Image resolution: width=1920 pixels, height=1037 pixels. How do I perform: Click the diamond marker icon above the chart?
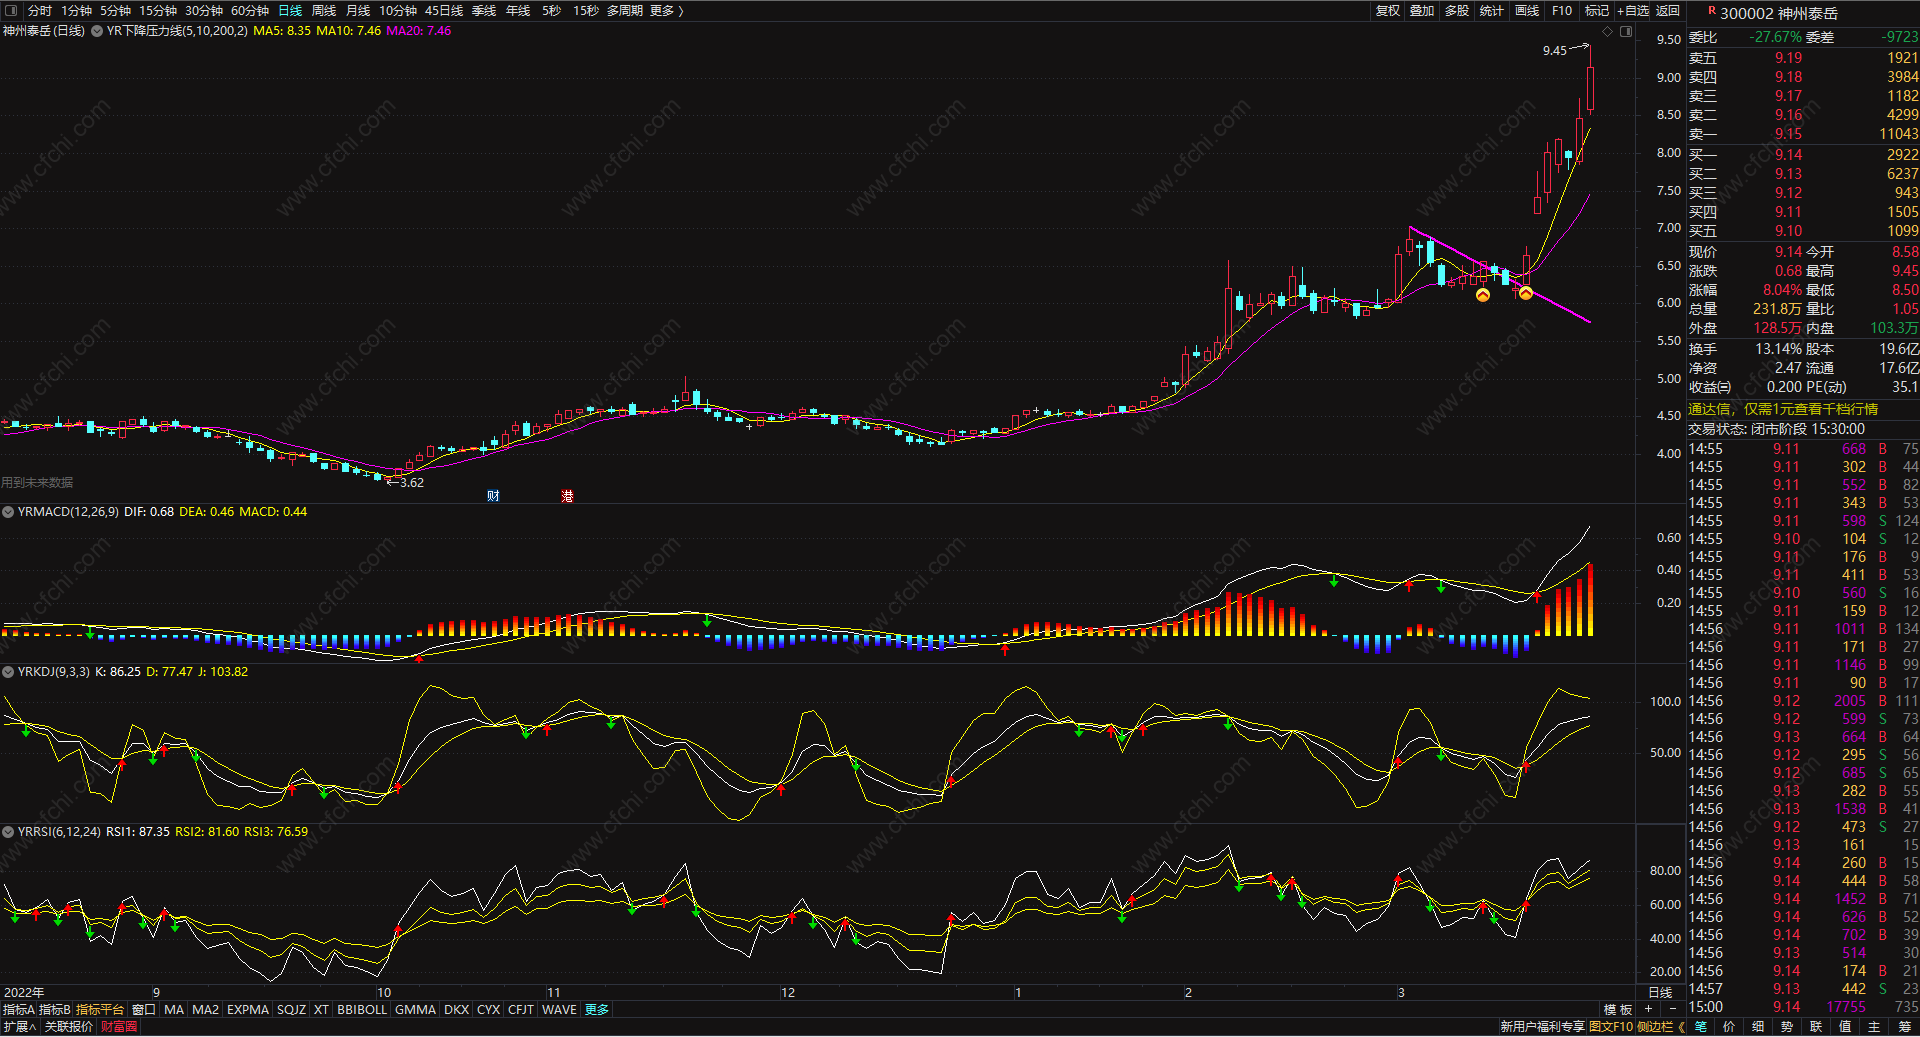pos(1608,31)
